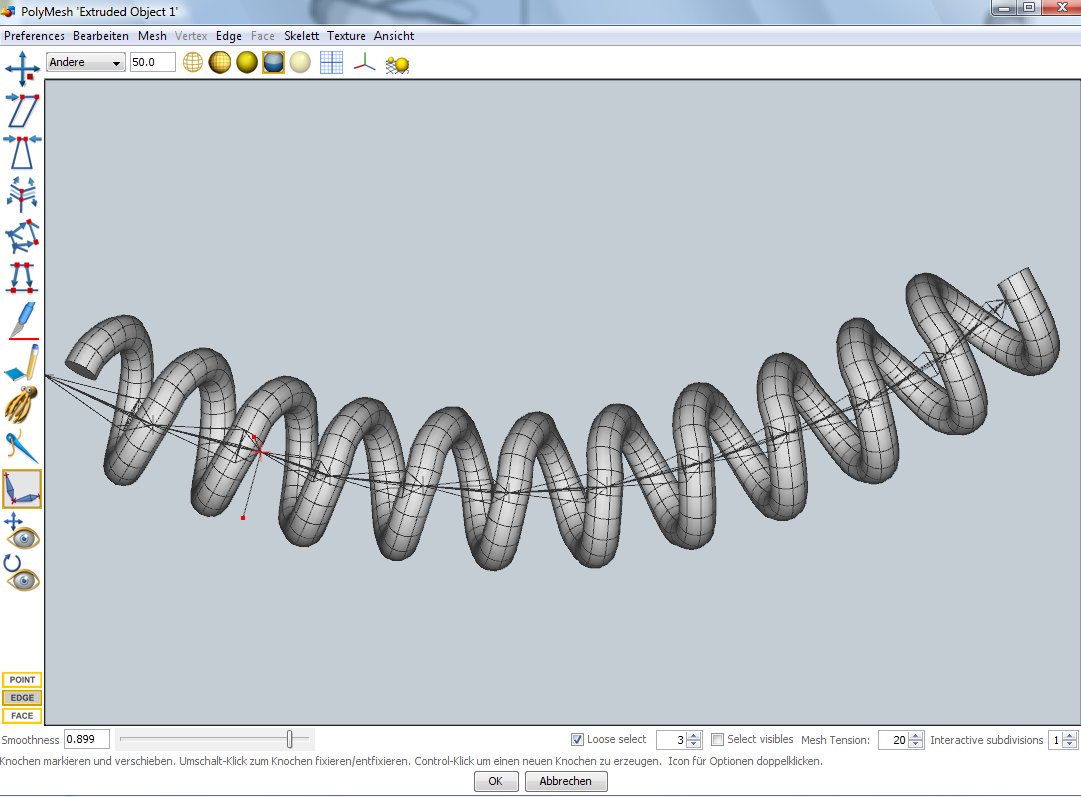Screen dimensions: 1081x797
Task: Enable the Select visibles checkbox
Action: 717,740
